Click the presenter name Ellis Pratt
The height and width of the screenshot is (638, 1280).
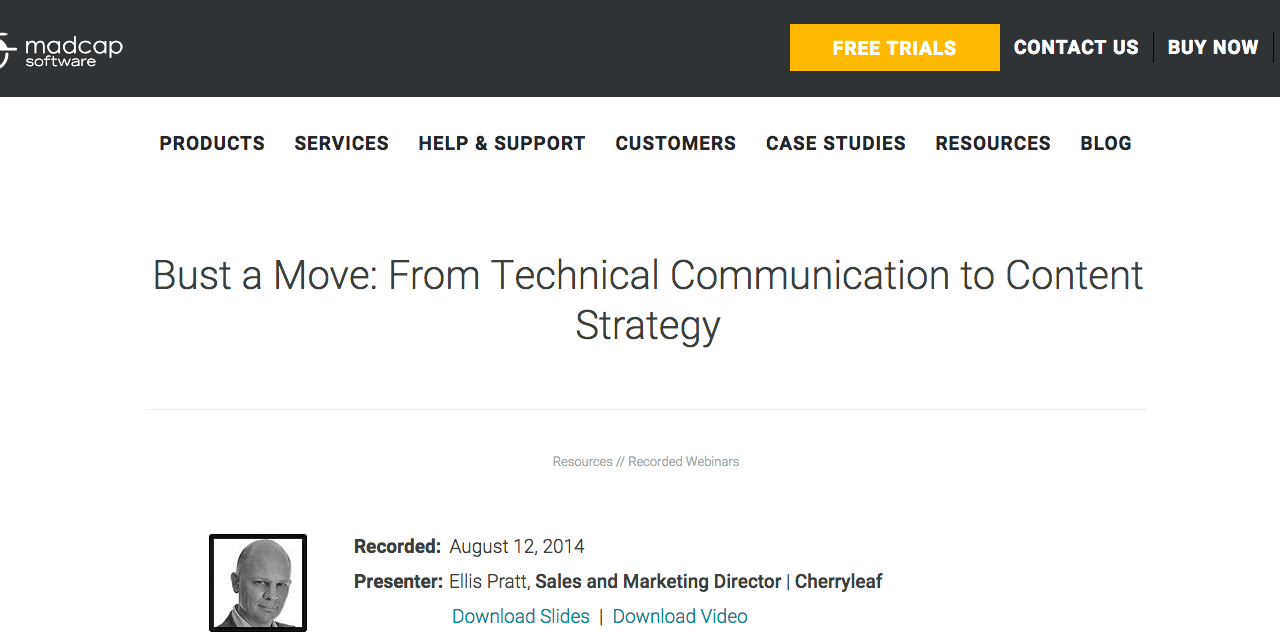tap(487, 582)
